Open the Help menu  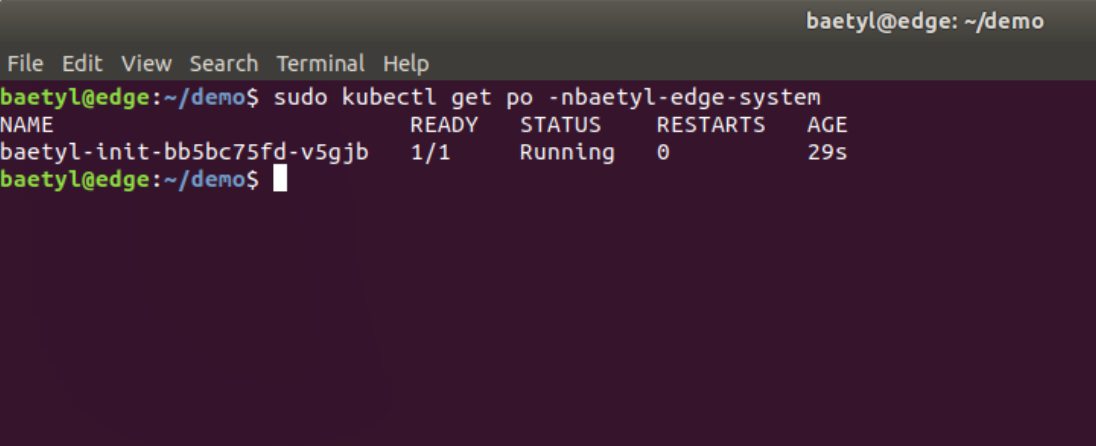405,64
